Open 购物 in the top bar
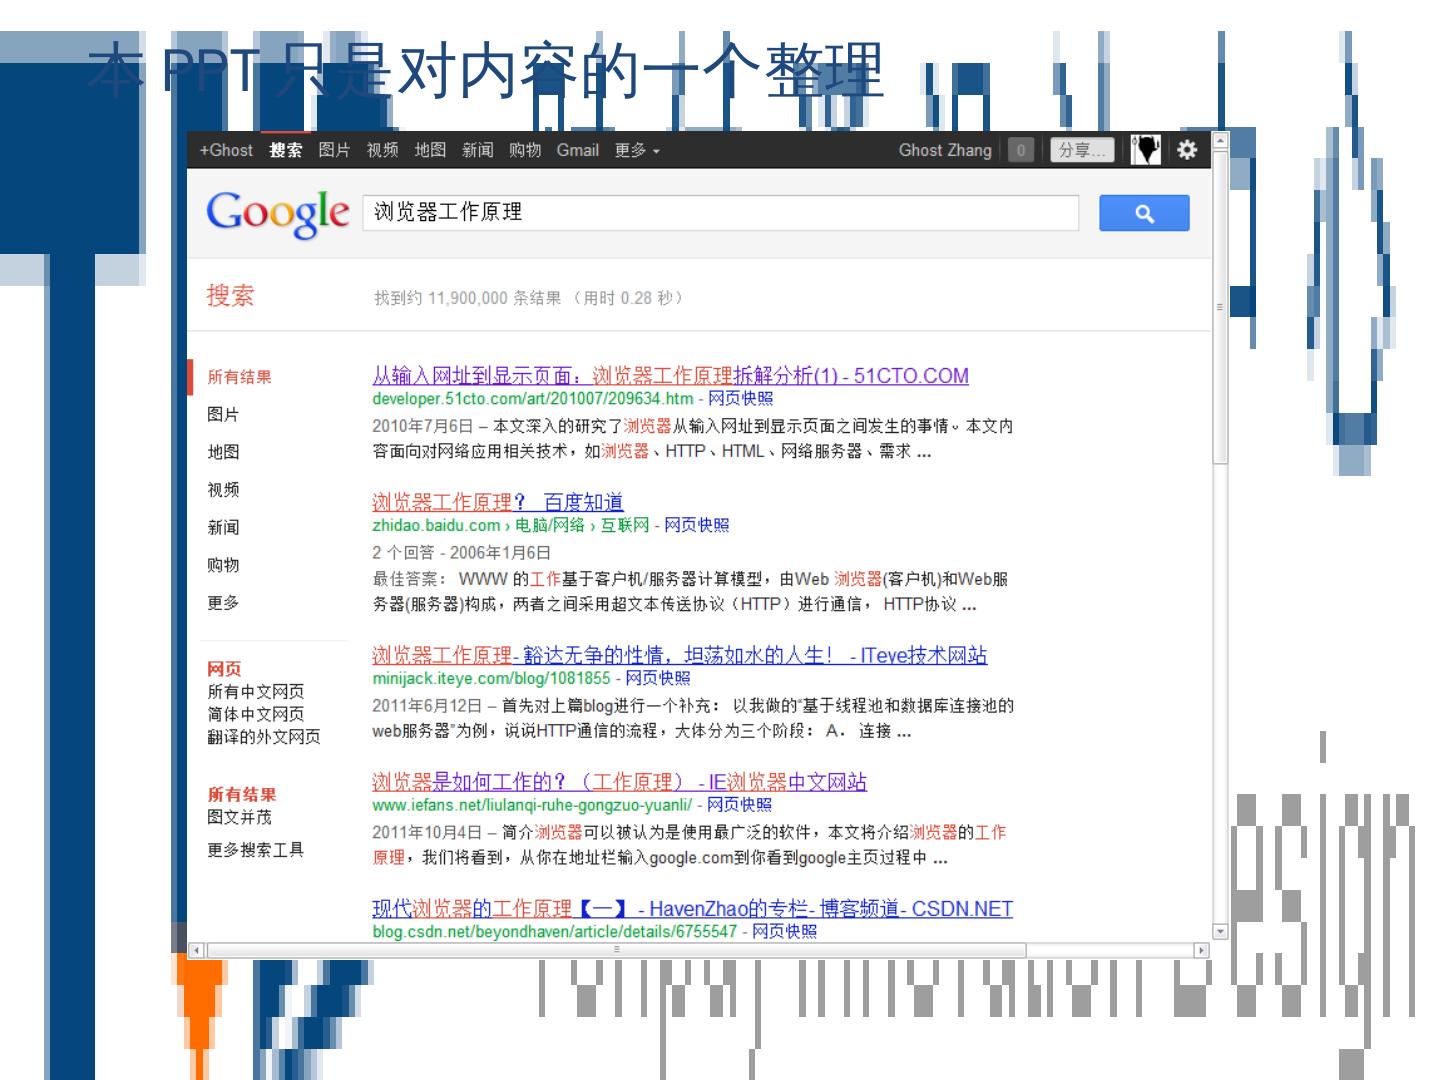The width and height of the screenshot is (1440, 1080). (525, 150)
